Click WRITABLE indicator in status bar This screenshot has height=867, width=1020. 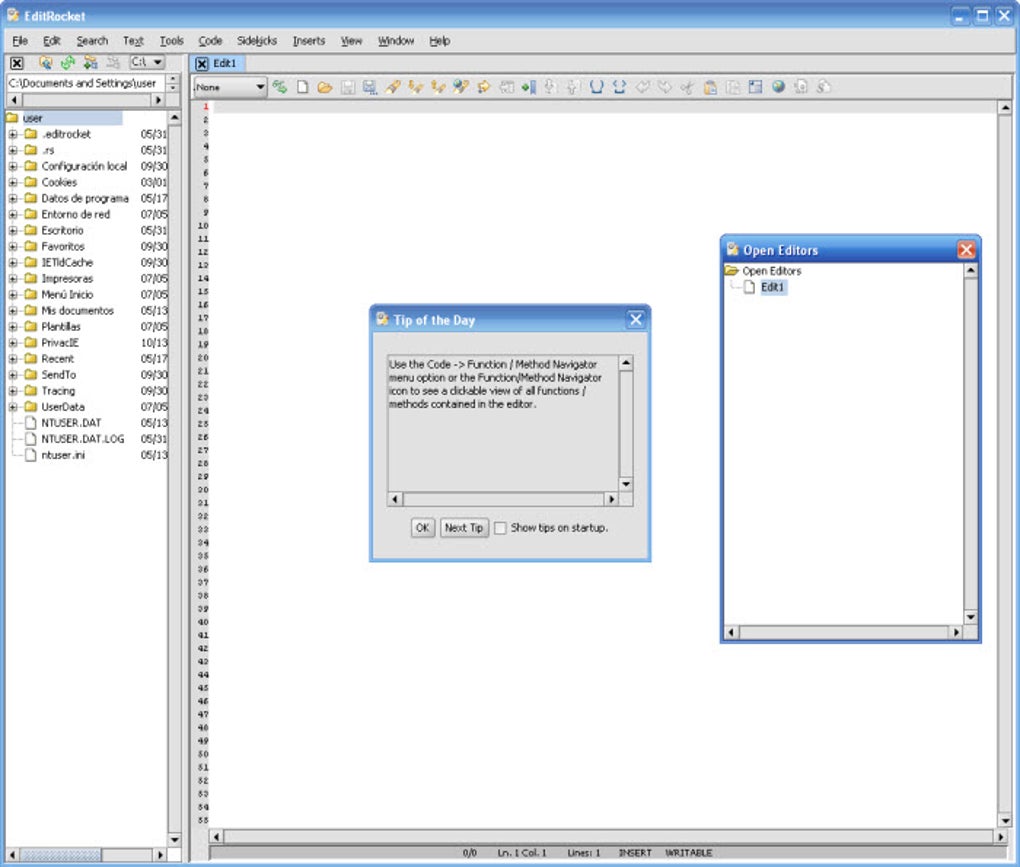(688, 853)
